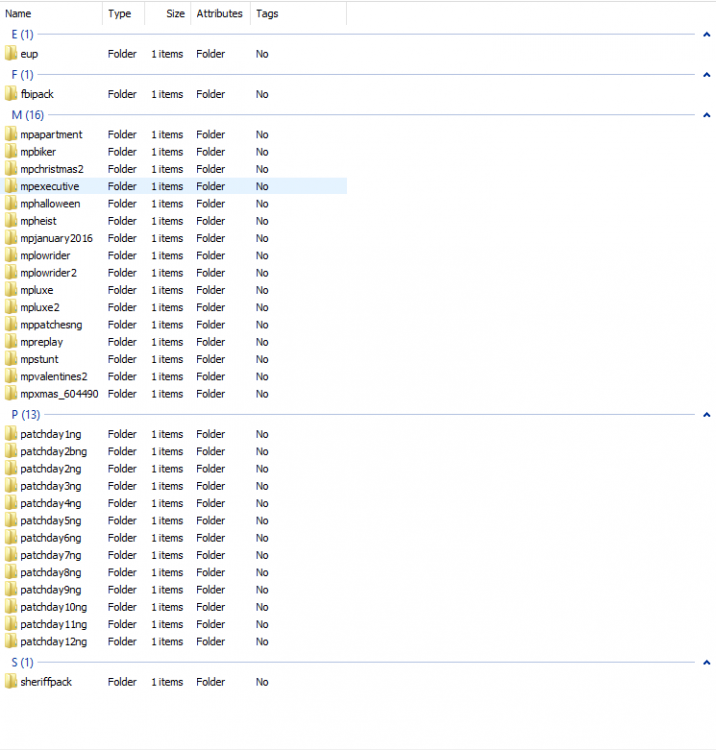Click the 'No' tag in sheriffpack row
Image resolution: width=716 pixels, height=750 pixels.
[262, 682]
